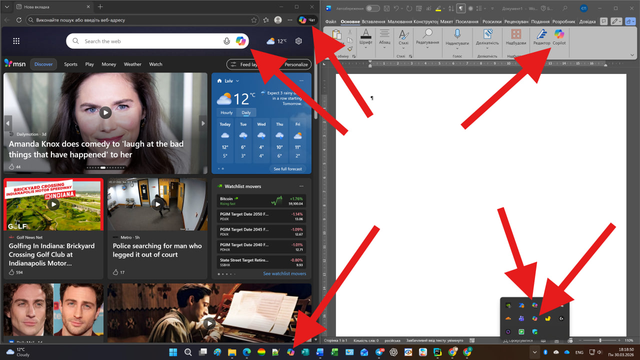Open Edge tab actions dropdown chevron

click(7, 7)
